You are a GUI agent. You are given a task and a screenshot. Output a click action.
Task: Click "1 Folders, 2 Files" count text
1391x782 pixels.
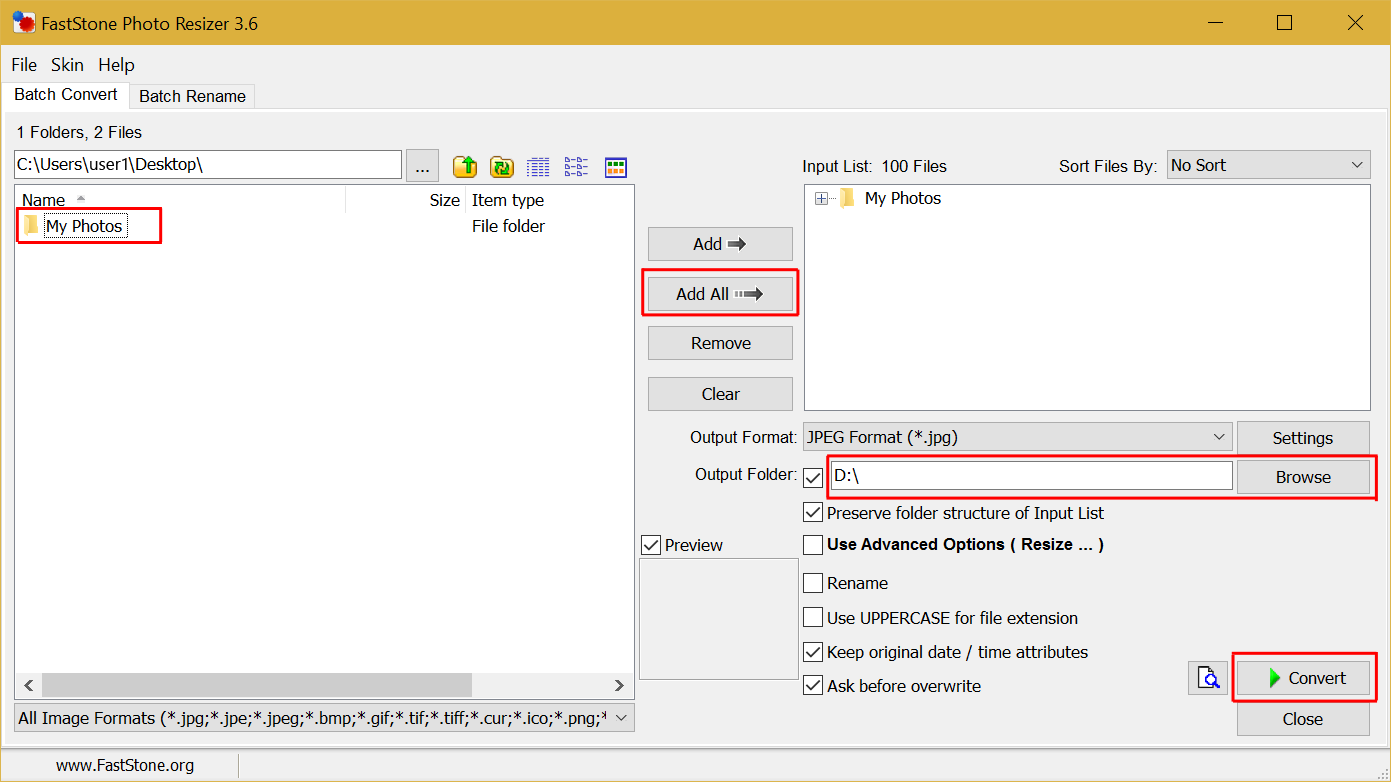[79, 132]
